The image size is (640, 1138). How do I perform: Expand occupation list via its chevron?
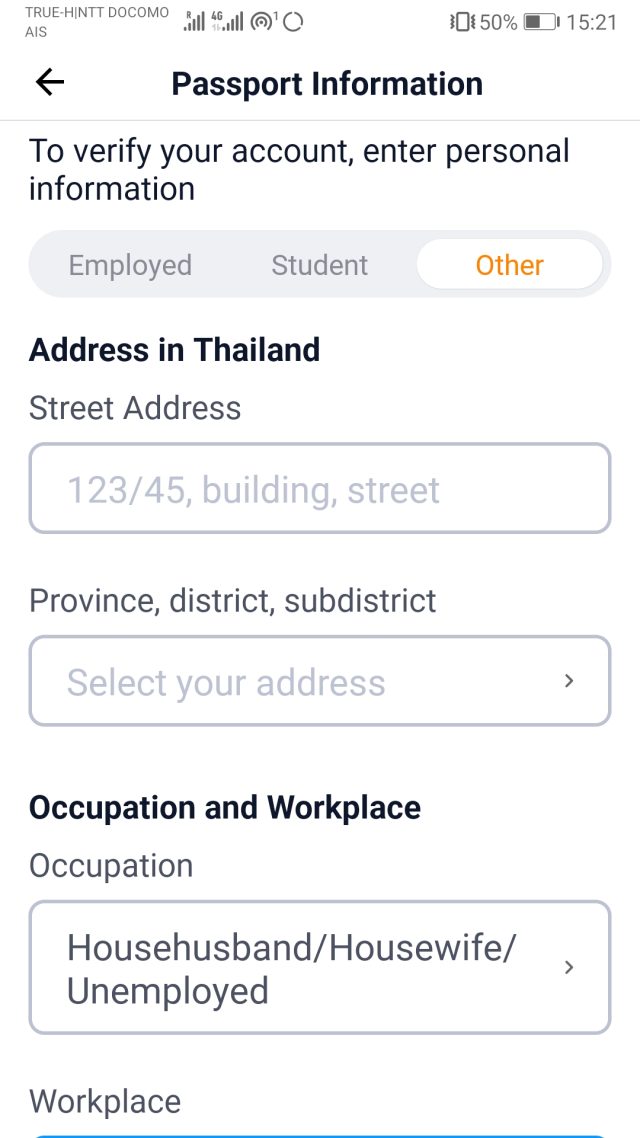tap(569, 967)
